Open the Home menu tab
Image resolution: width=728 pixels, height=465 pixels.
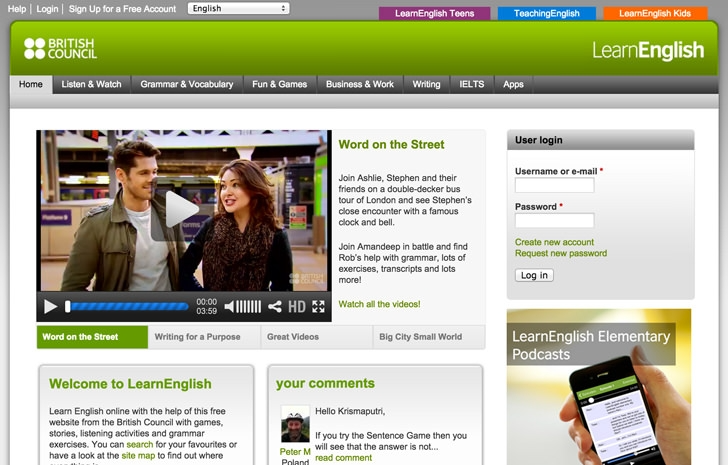coord(31,84)
